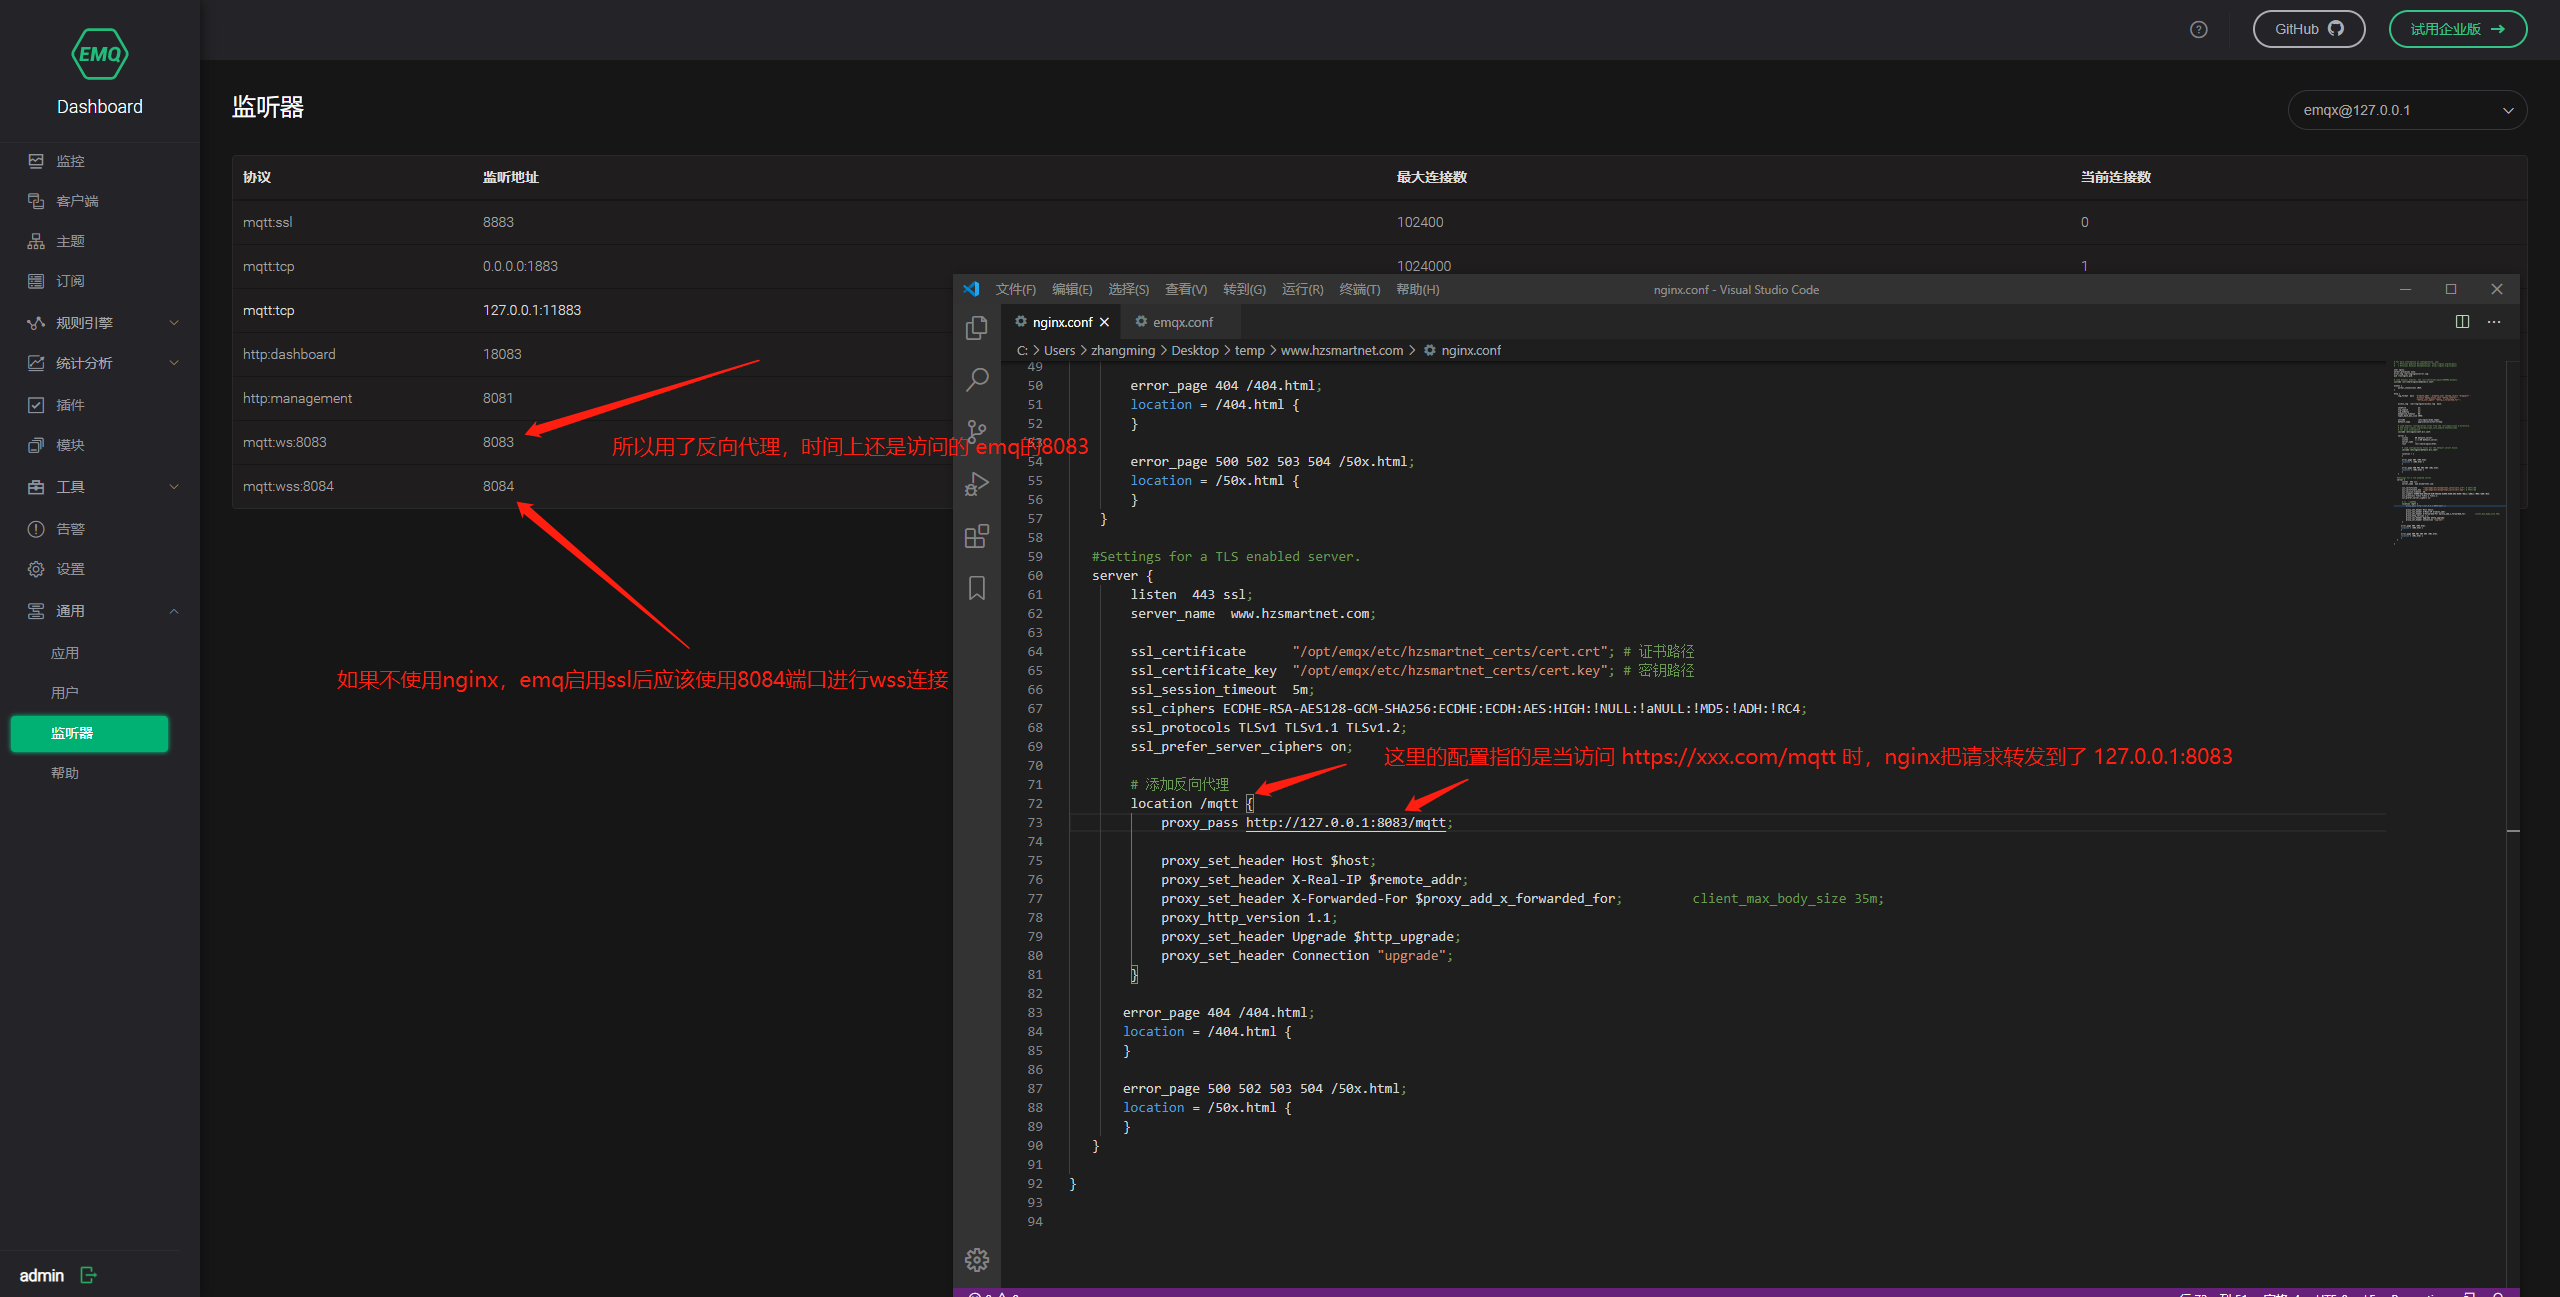The height and width of the screenshot is (1297, 2560).
Task: Click the 规则引擎 rule engine icon
Action: click(36, 323)
